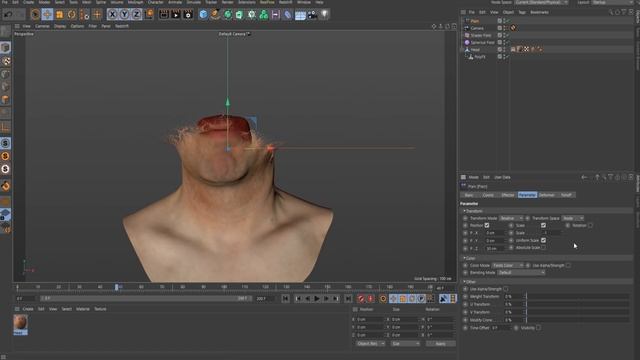640x360 pixels.
Task: Toggle the Uniform Scale checkbox
Action: pyautogui.click(x=543, y=240)
